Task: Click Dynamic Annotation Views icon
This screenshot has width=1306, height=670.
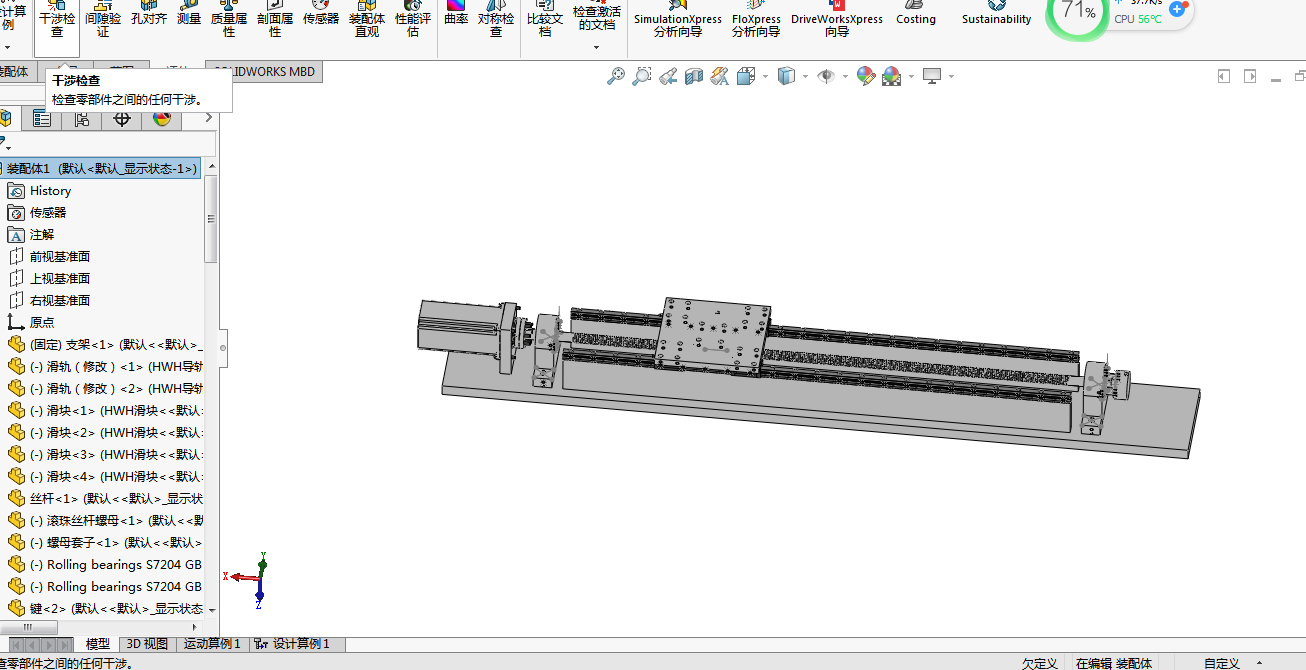Action: tap(720, 76)
